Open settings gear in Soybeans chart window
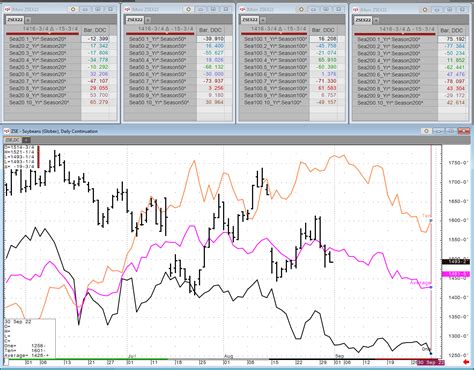The width and height of the screenshot is (474, 370). pos(427,131)
